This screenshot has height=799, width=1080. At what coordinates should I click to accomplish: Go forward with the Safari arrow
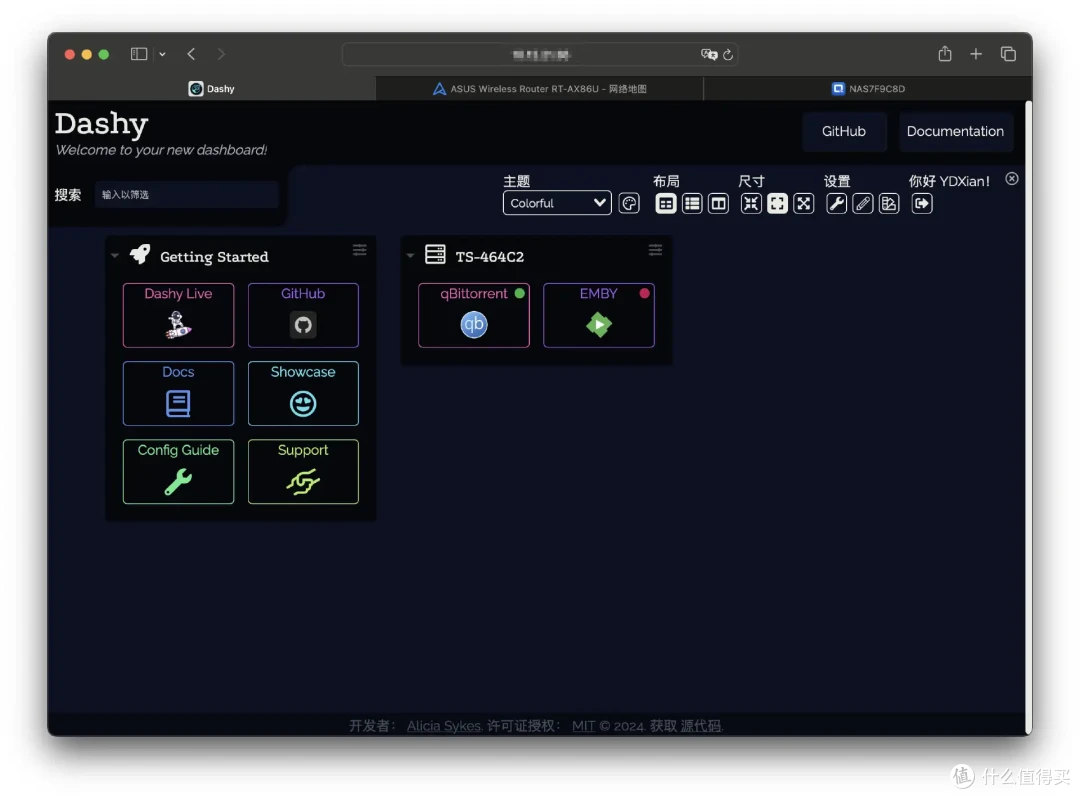220,54
